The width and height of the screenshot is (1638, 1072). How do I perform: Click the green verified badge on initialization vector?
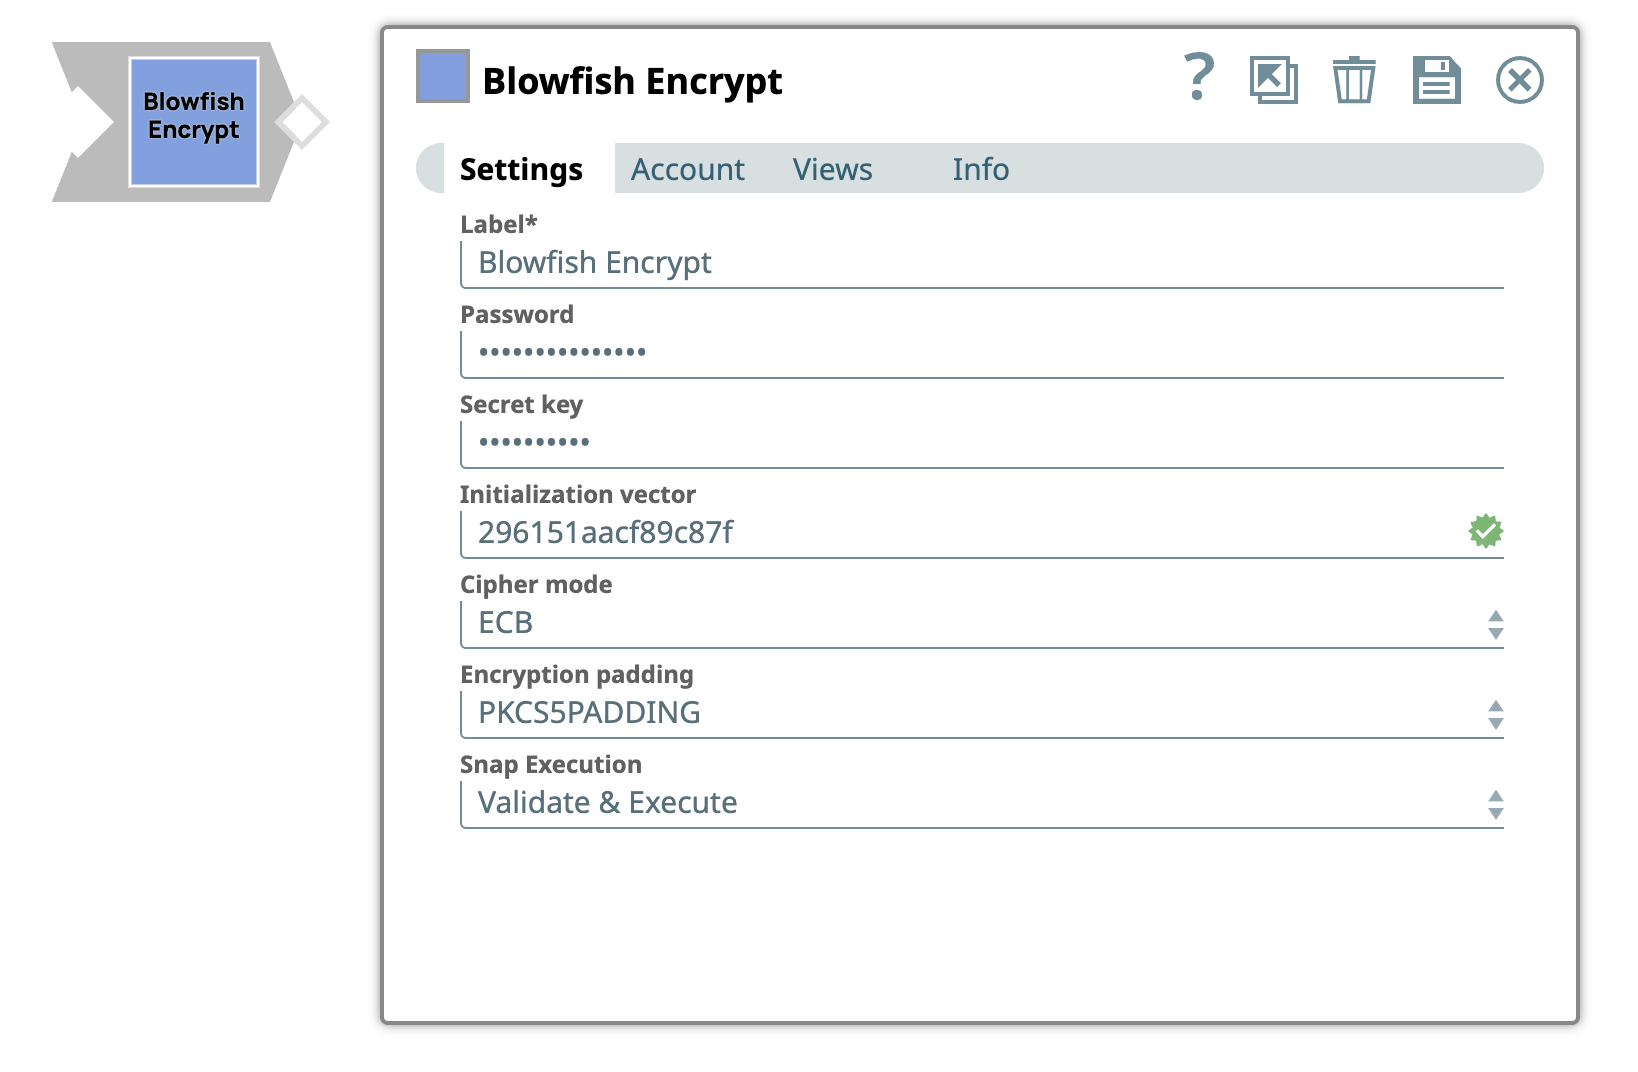click(x=1485, y=531)
